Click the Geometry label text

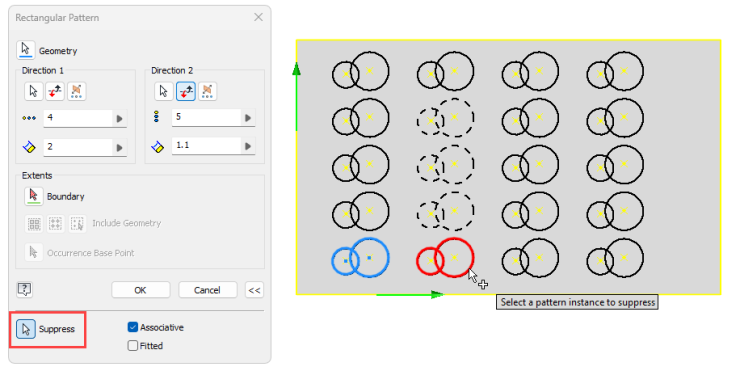point(58,51)
